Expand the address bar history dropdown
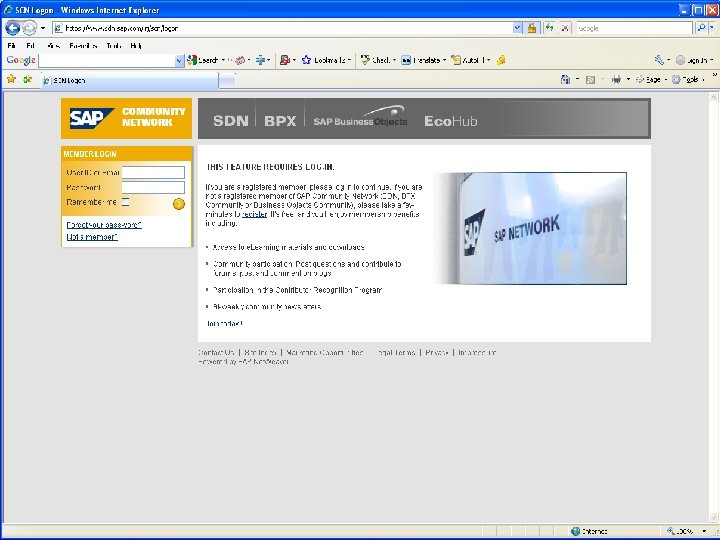720x540 pixels. pos(517,28)
